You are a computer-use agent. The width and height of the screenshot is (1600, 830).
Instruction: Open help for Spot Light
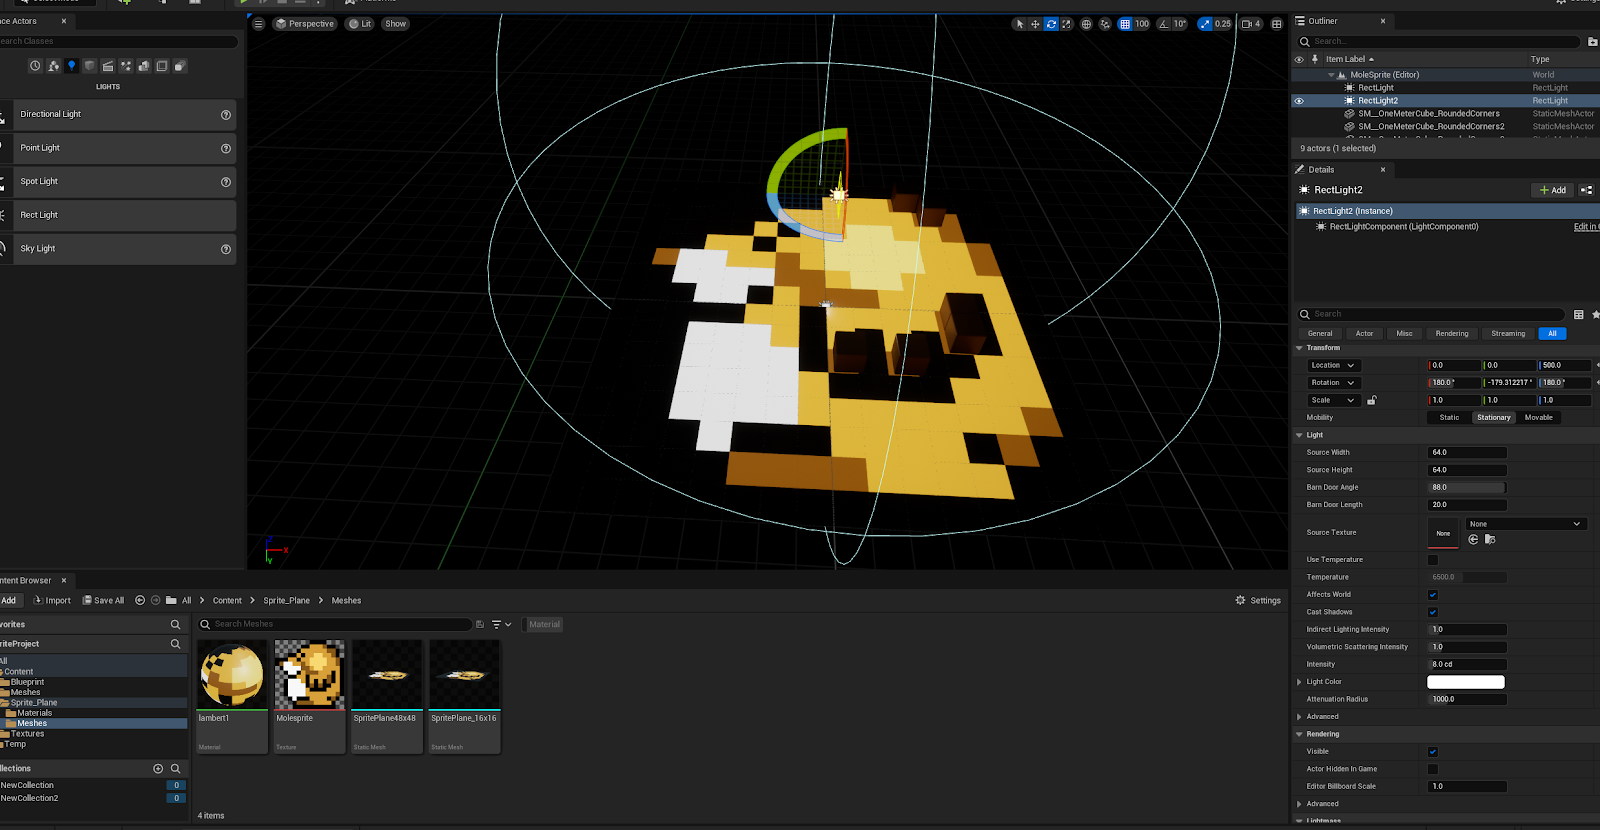[226, 182]
